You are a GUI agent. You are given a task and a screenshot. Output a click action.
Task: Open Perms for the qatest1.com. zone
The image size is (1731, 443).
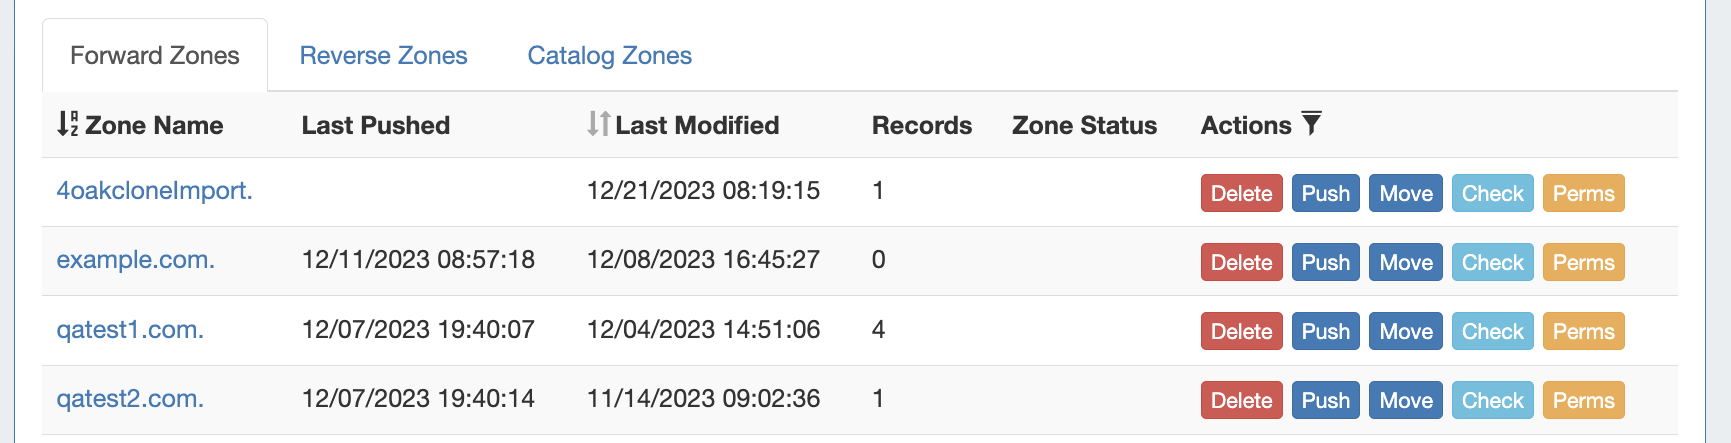[x=1583, y=331]
